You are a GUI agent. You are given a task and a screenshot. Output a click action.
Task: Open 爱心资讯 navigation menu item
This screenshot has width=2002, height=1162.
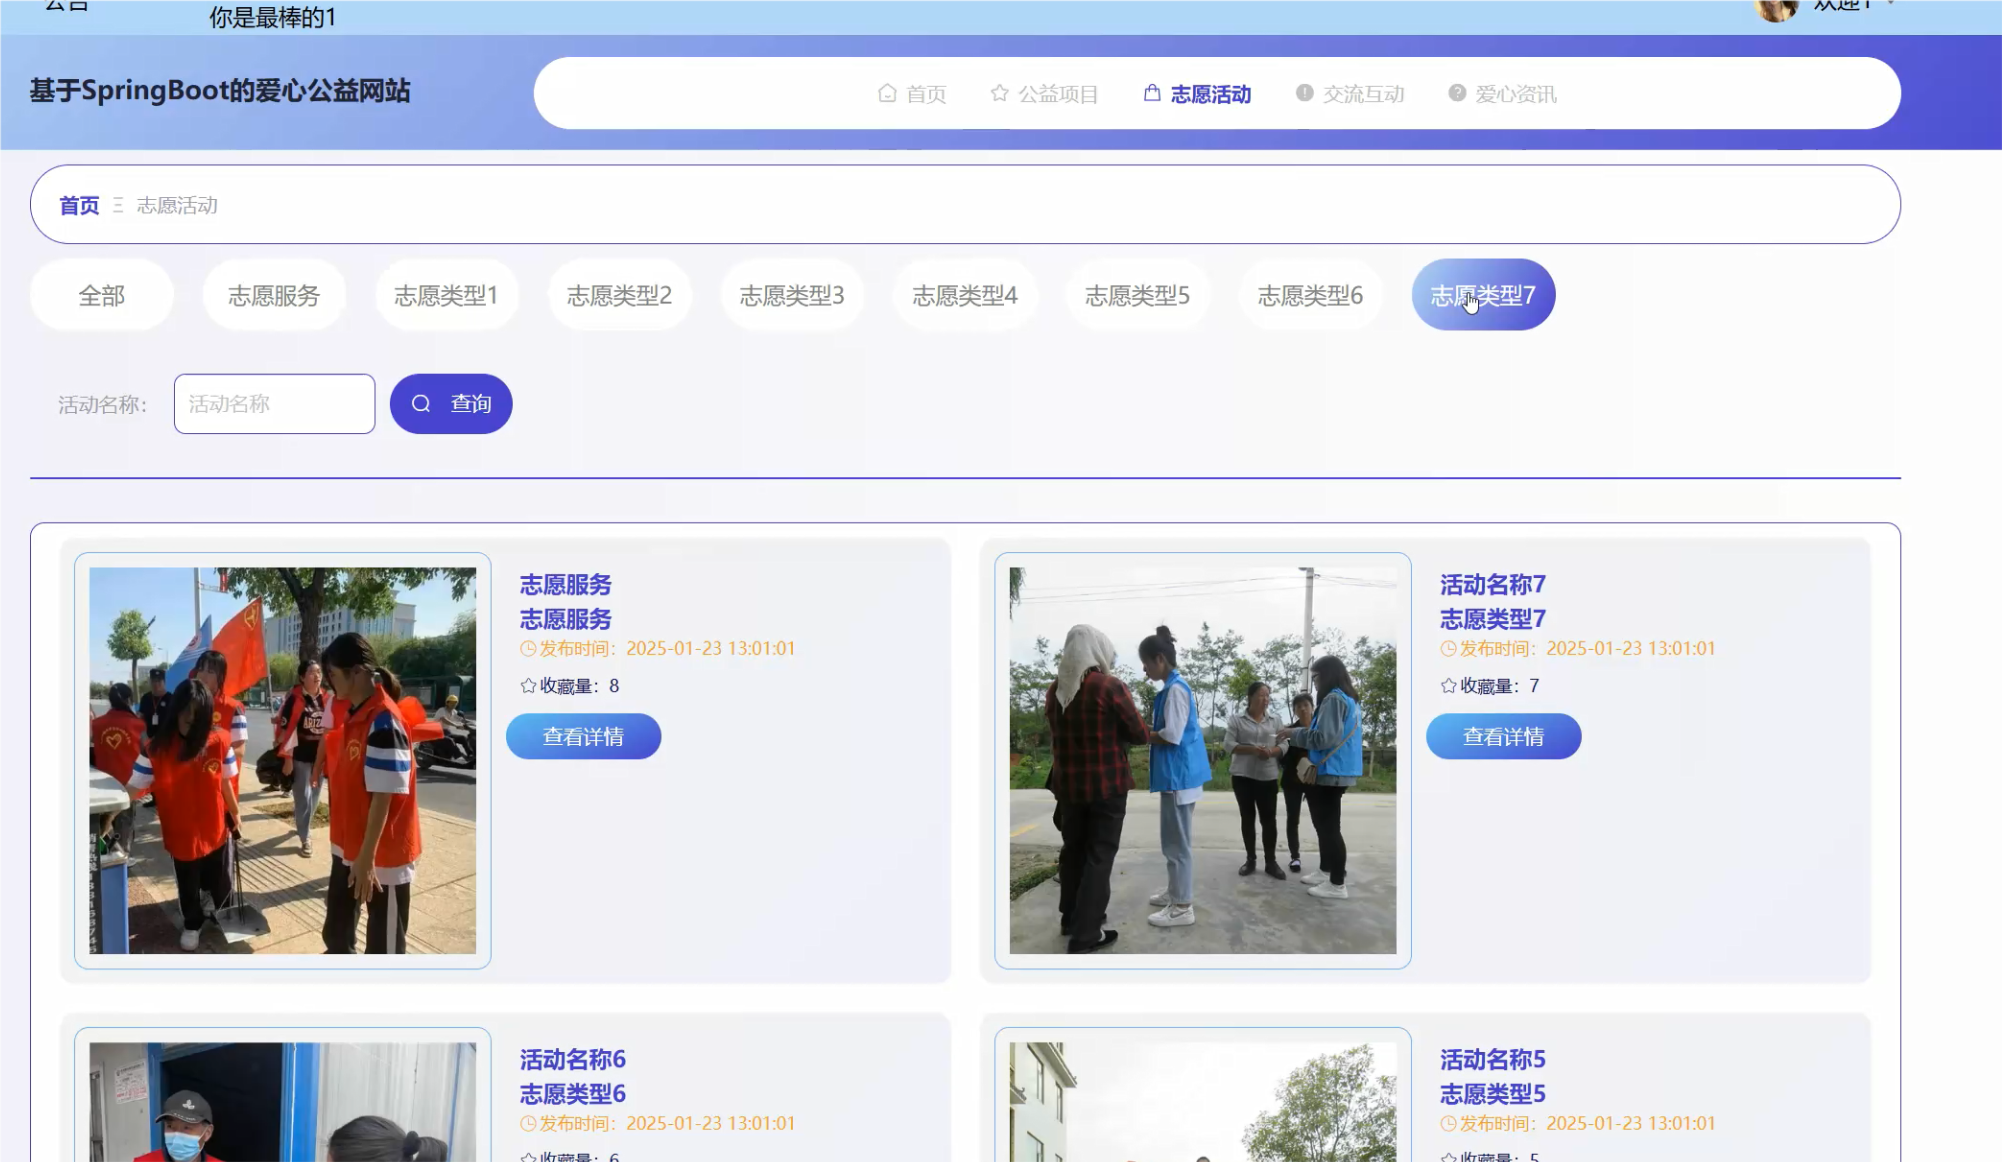coord(1515,94)
